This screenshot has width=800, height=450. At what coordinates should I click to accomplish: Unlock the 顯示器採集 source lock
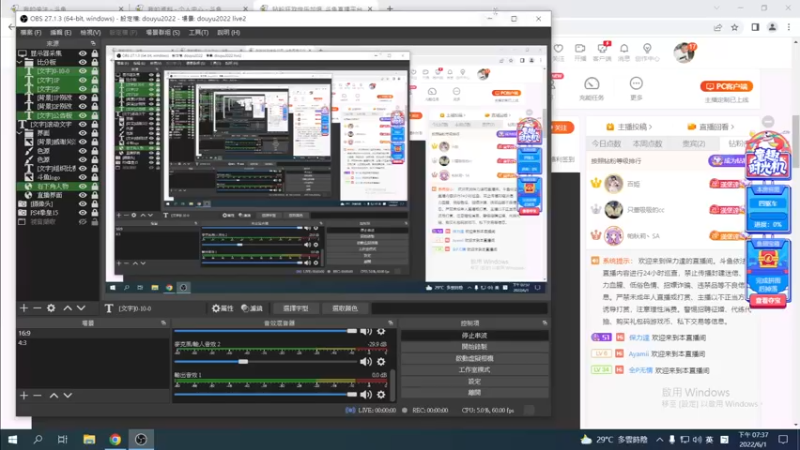(94, 53)
